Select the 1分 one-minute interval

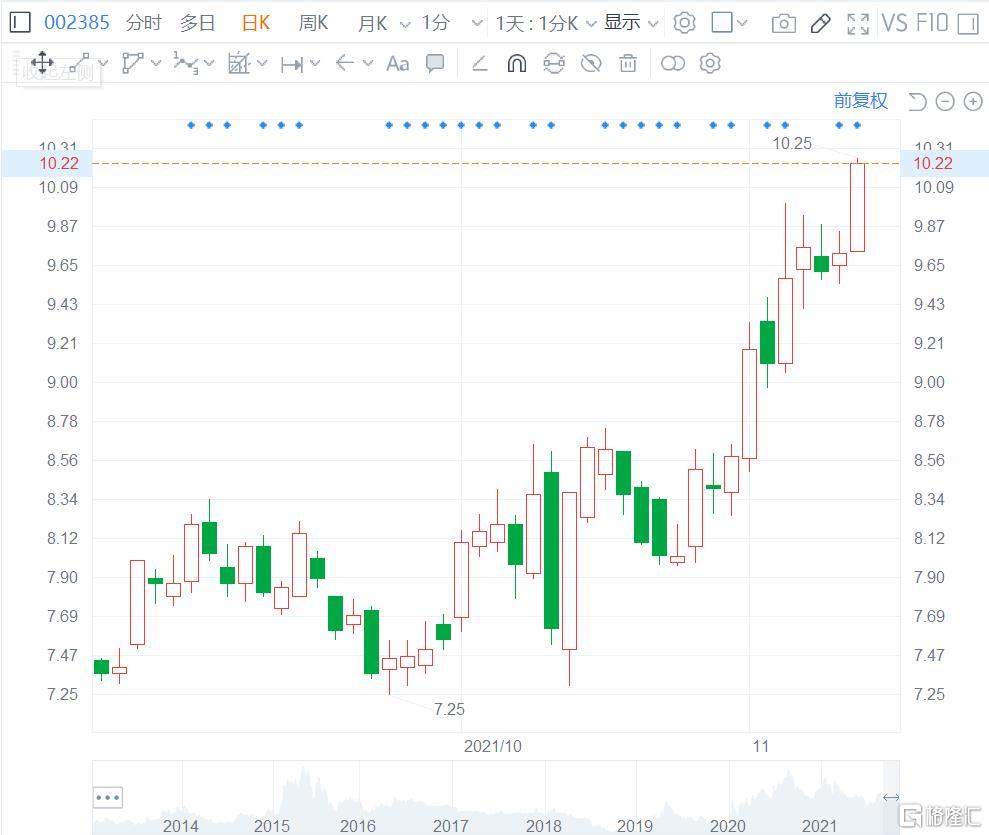(436, 23)
